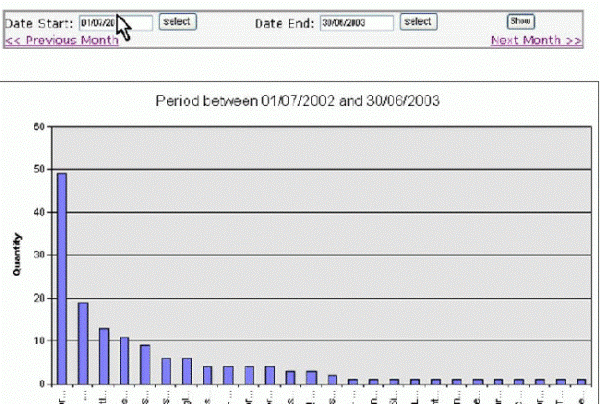This screenshot has height=404, width=600.
Task: Click the third bar near 13
Action: (x=103, y=355)
